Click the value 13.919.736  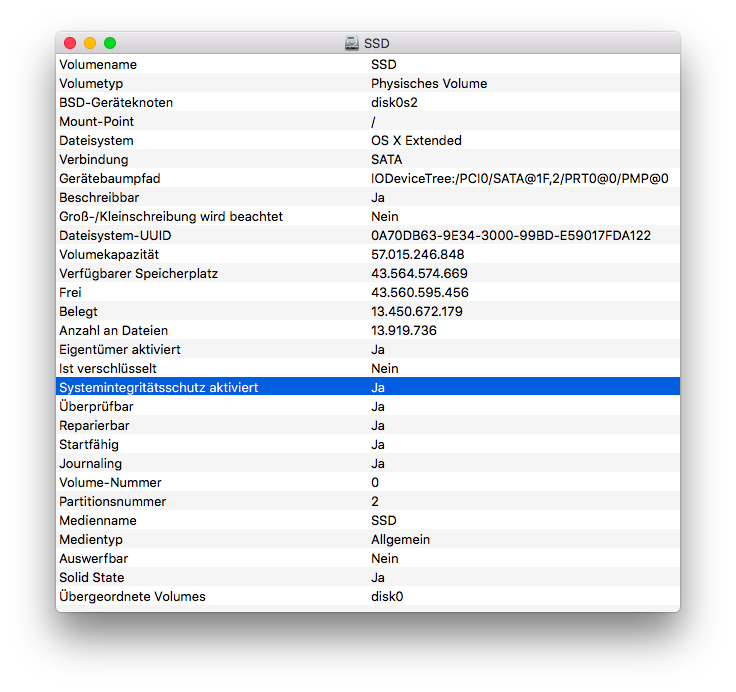click(404, 331)
